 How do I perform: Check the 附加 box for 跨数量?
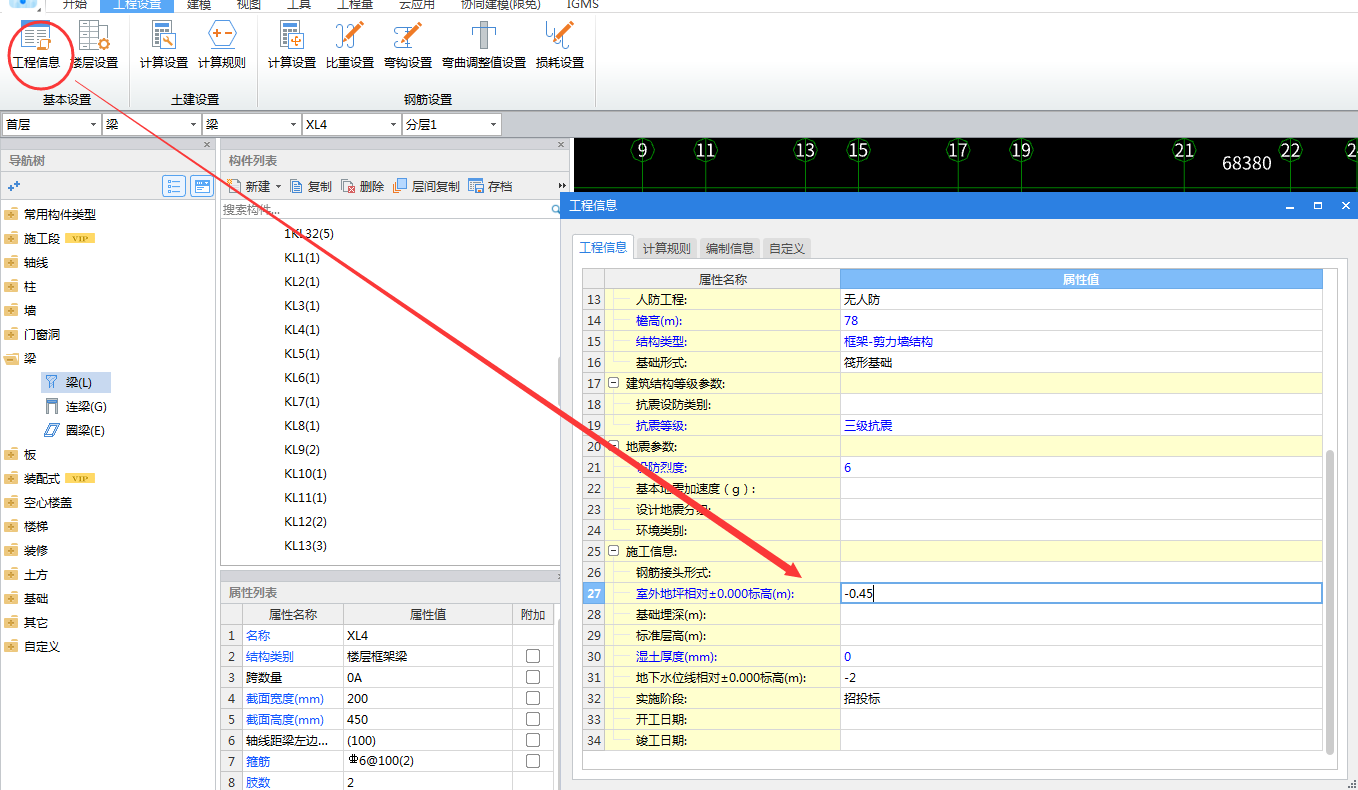coord(533,677)
